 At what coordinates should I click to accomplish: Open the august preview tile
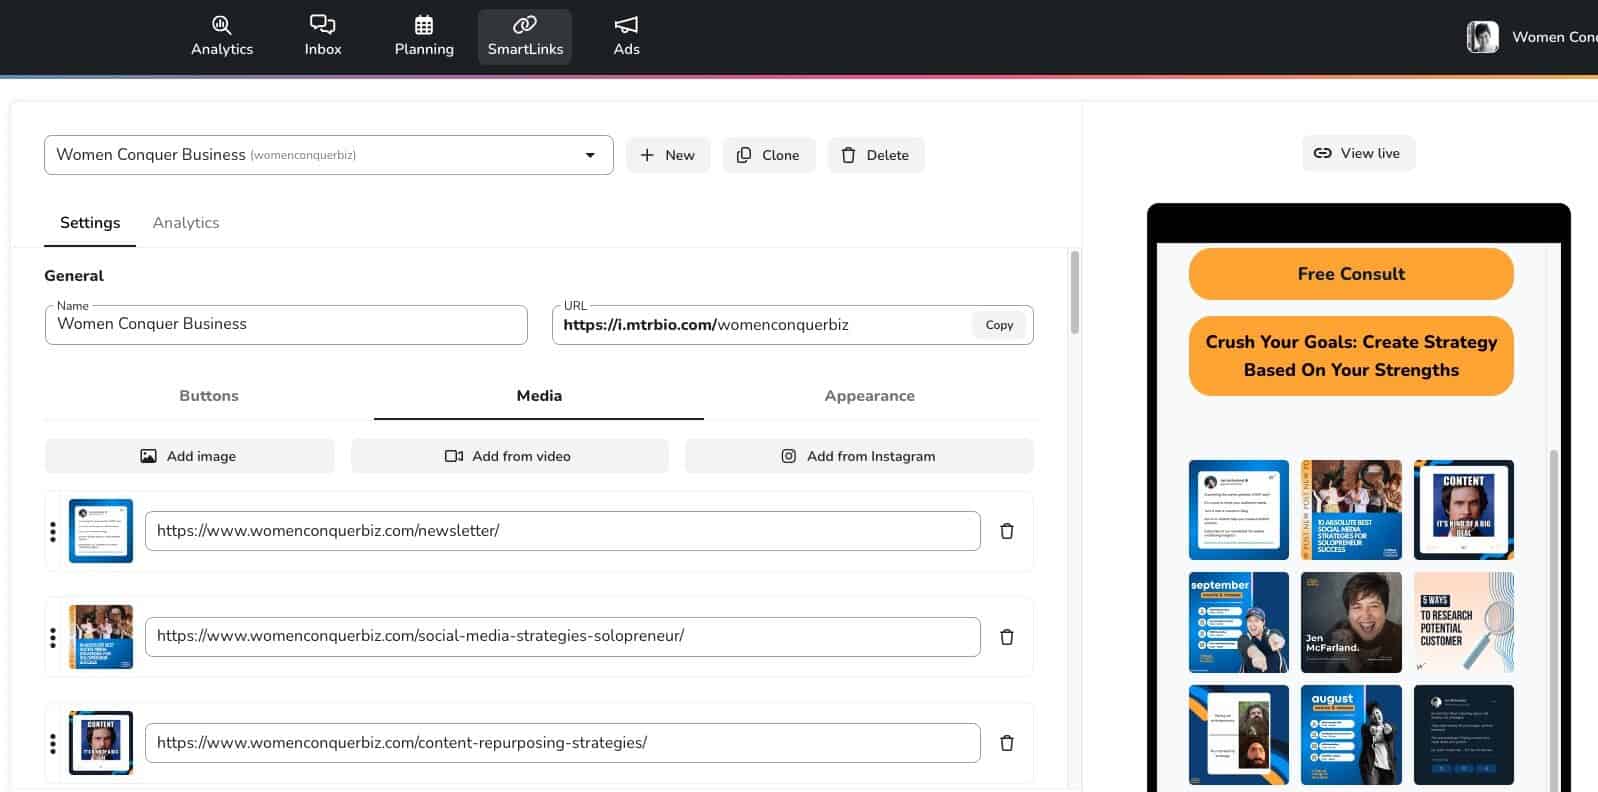tap(1351, 735)
